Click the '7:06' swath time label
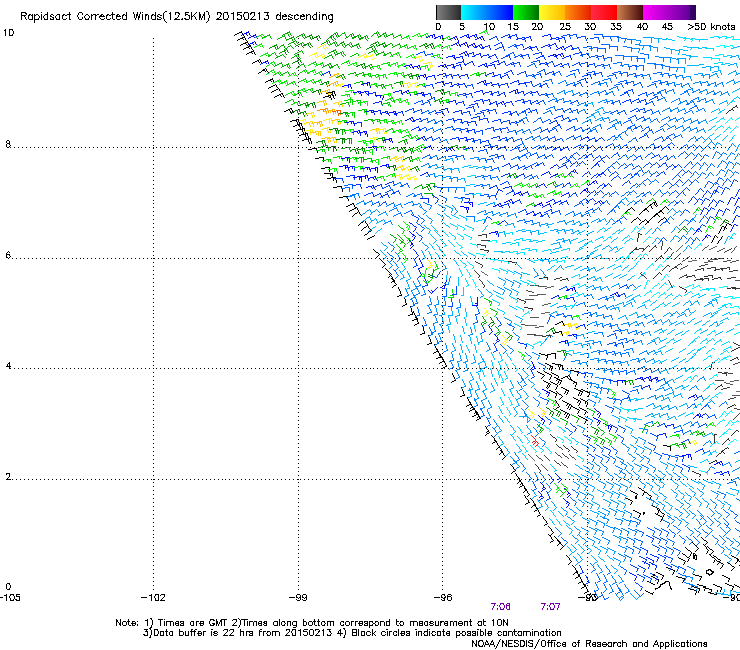This screenshot has height=650, width=740. tap(500, 607)
